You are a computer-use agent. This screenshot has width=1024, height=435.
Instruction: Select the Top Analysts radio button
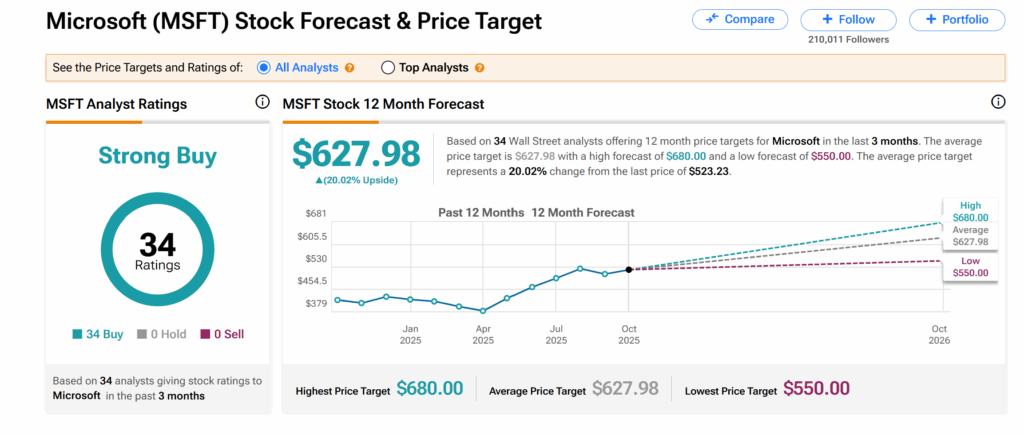388,68
